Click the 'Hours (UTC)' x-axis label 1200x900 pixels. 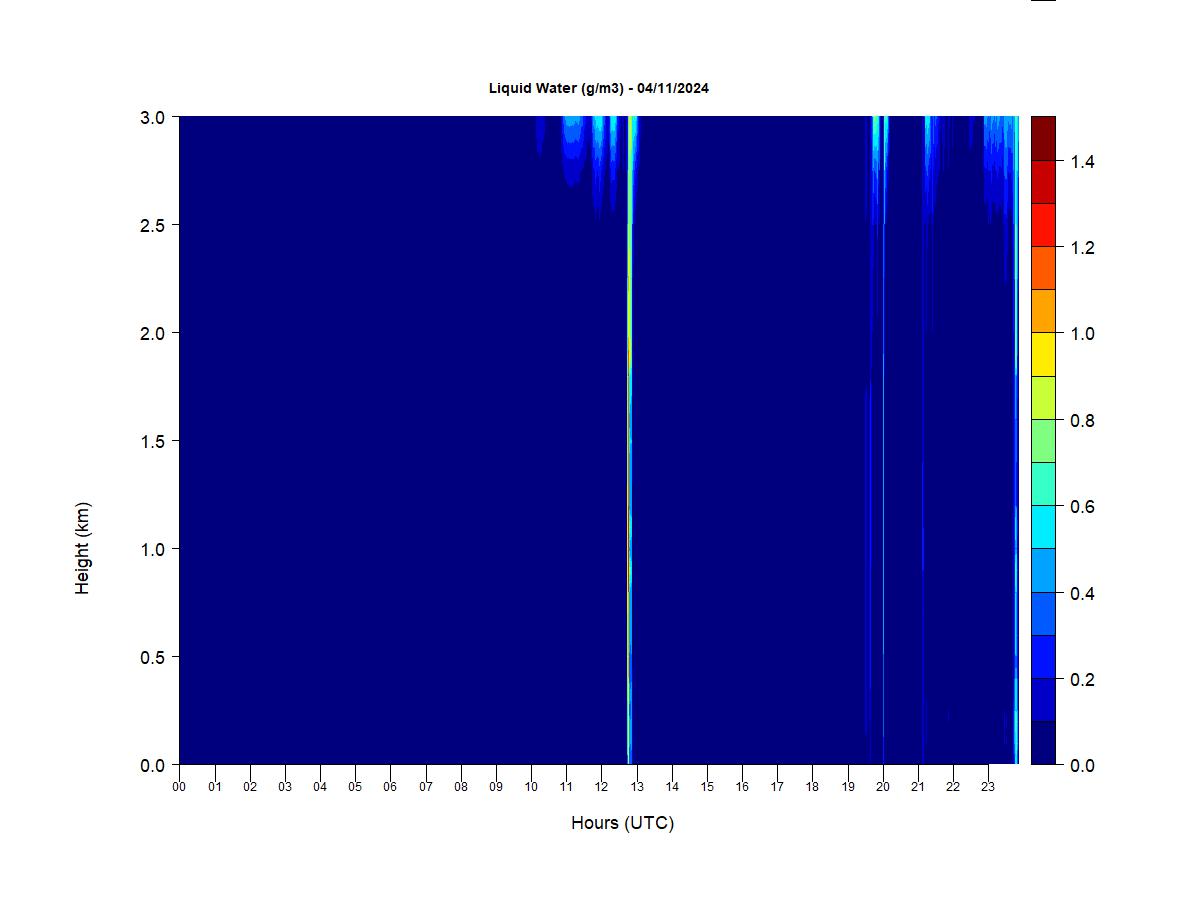point(622,823)
